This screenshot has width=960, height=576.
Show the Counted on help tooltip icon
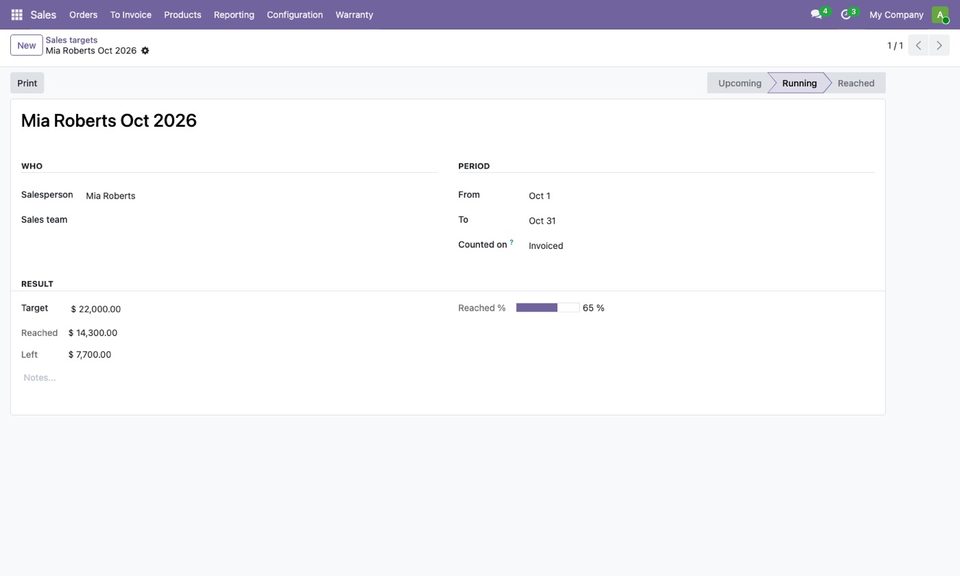click(511, 242)
